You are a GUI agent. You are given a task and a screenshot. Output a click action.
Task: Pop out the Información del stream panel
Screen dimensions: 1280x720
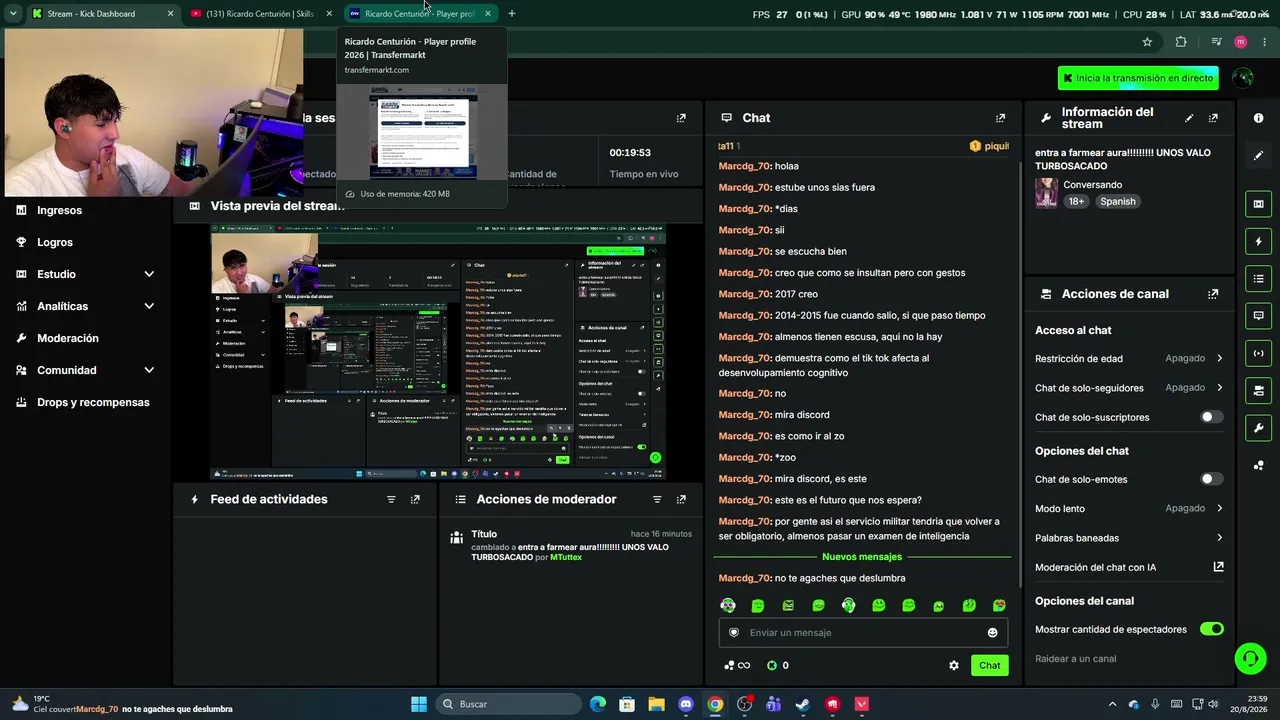(x=1213, y=118)
